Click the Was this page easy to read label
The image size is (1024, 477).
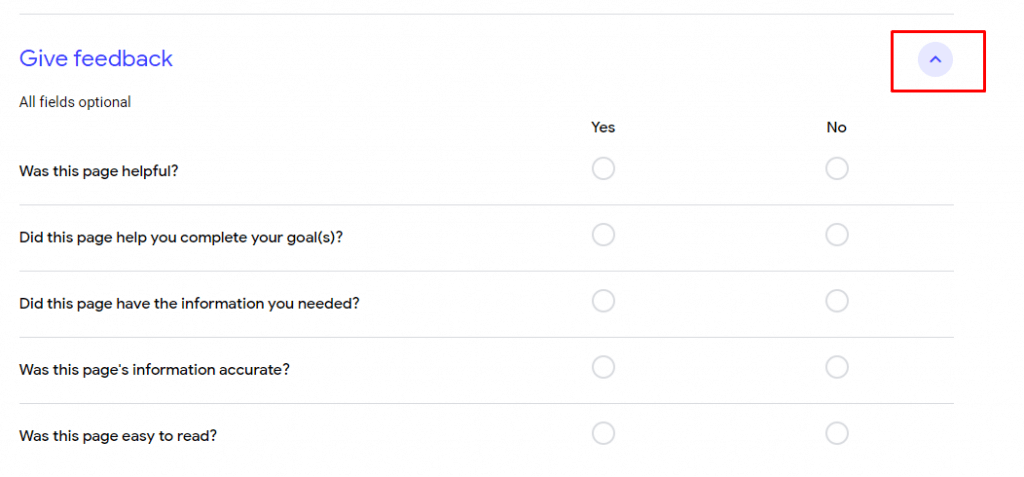[118, 436]
